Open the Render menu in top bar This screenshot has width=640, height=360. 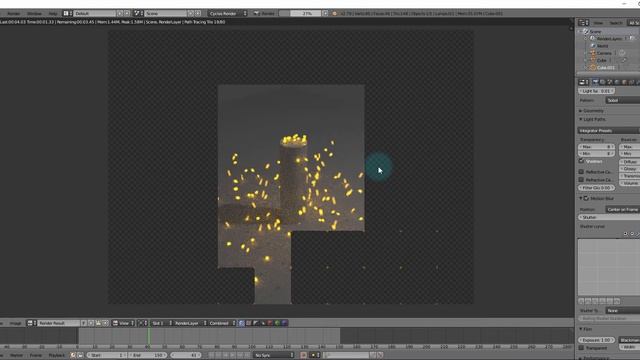click(13, 13)
